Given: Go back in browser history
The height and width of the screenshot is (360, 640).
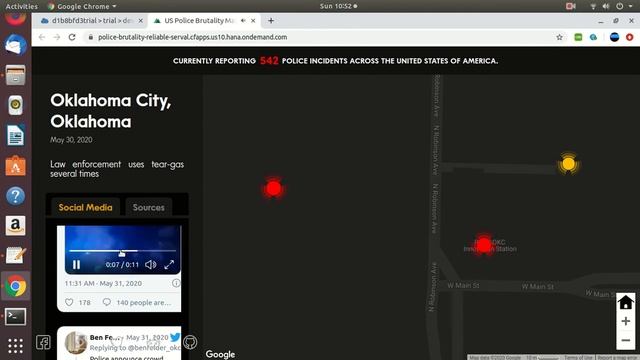Looking at the screenshot, I should coord(42,37).
